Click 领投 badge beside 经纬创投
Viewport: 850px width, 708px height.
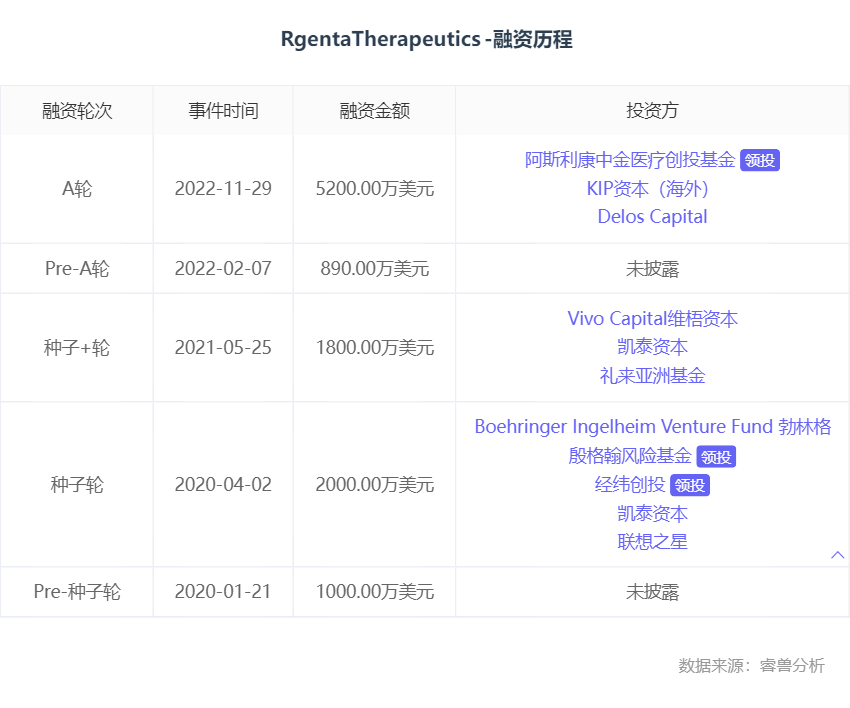[x=690, y=485]
